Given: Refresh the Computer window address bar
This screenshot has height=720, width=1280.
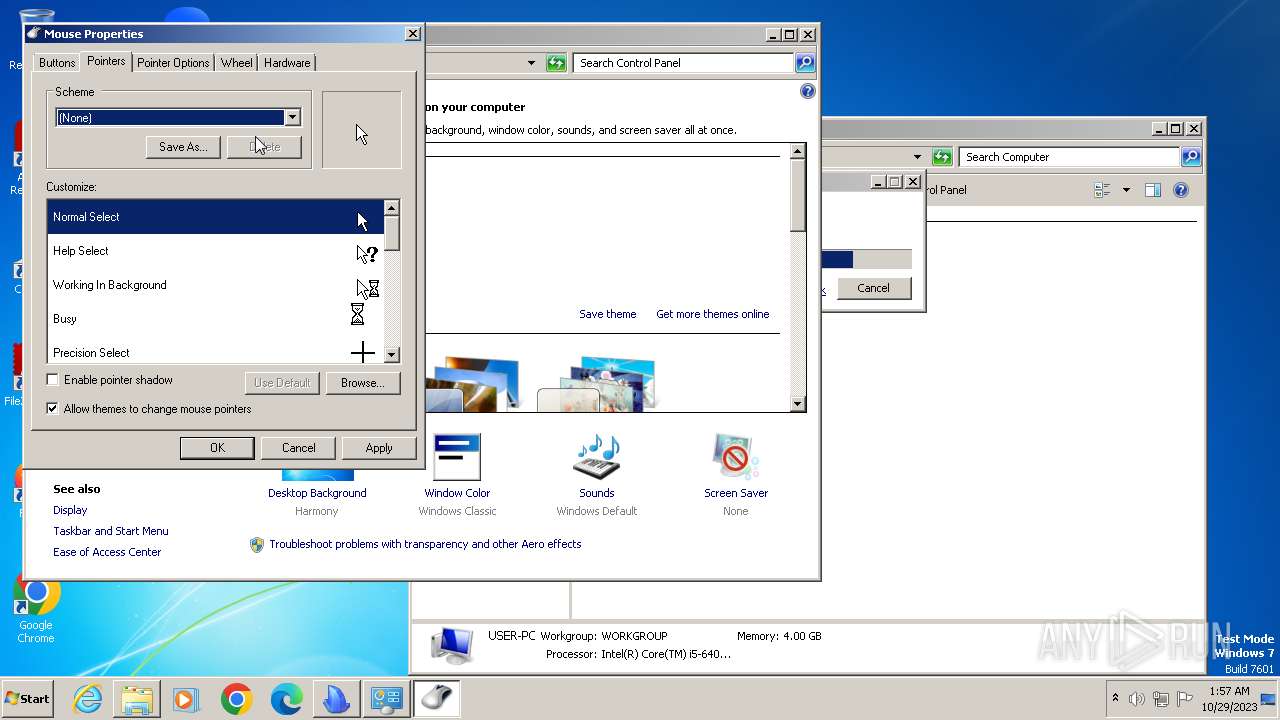Looking at the screenshot, I should pyautogui.click(x=942, y=157).
